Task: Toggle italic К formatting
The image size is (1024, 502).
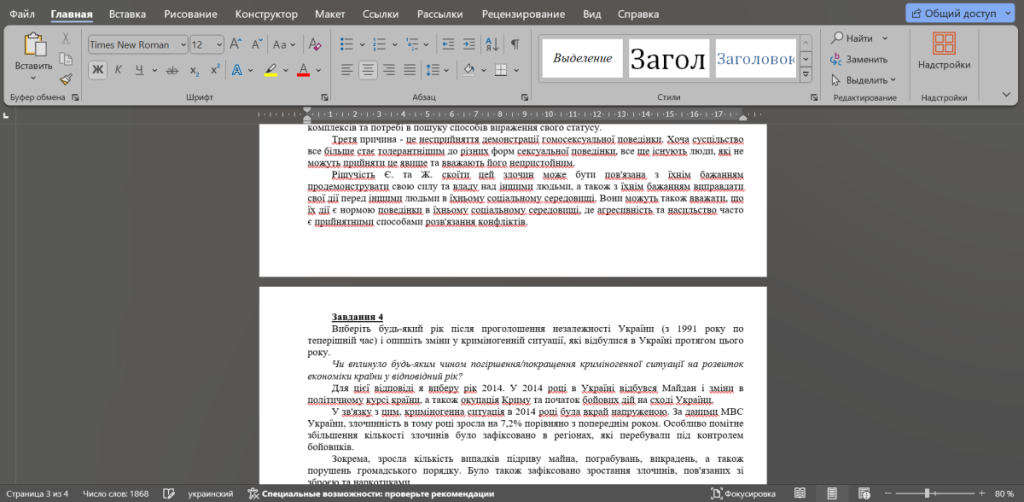Action: point(118,70)
